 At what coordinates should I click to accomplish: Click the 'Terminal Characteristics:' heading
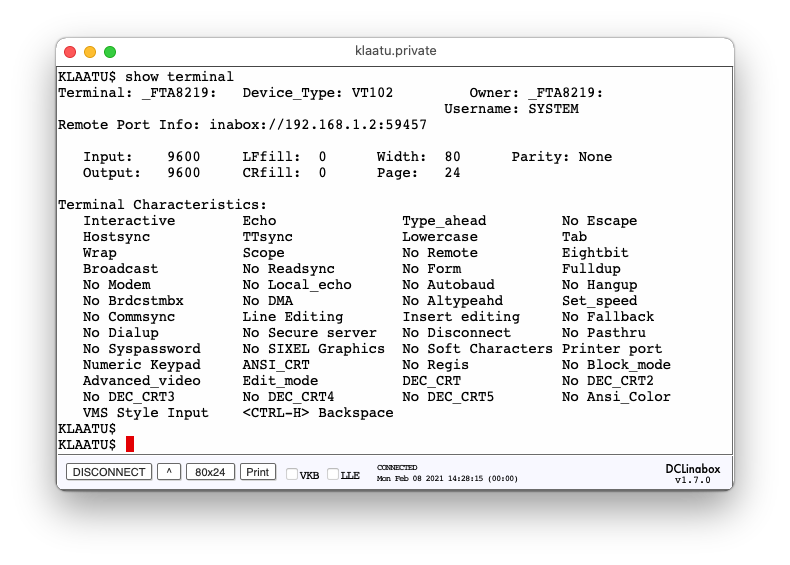162,205
